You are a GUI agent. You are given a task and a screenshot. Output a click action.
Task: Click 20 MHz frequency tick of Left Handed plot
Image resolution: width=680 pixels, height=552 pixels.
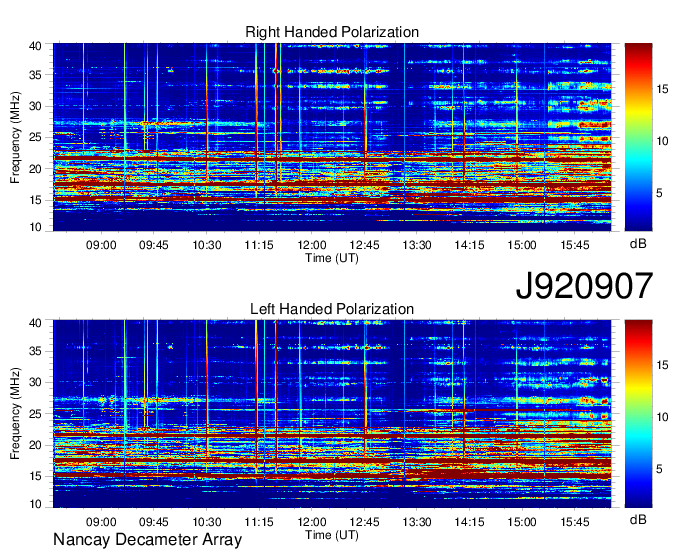pos(35,445)
